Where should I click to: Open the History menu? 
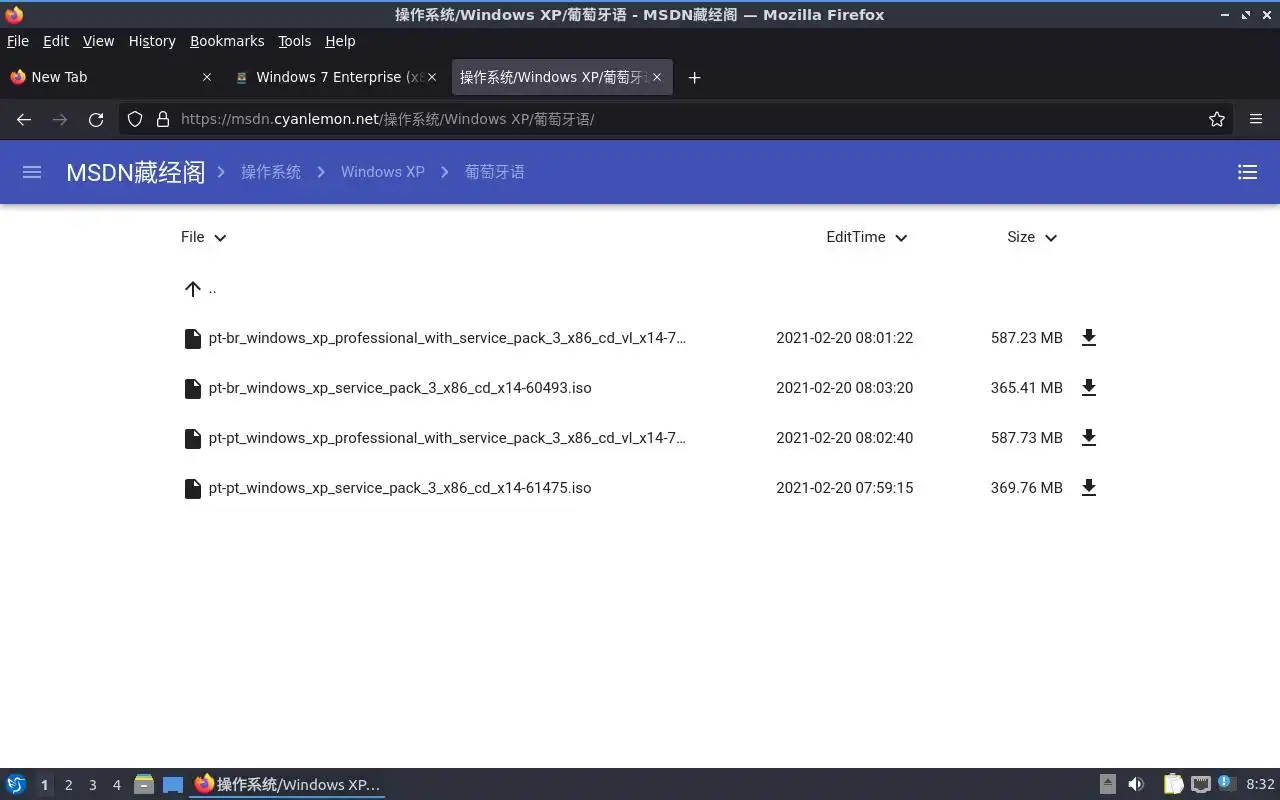(152, 41)
